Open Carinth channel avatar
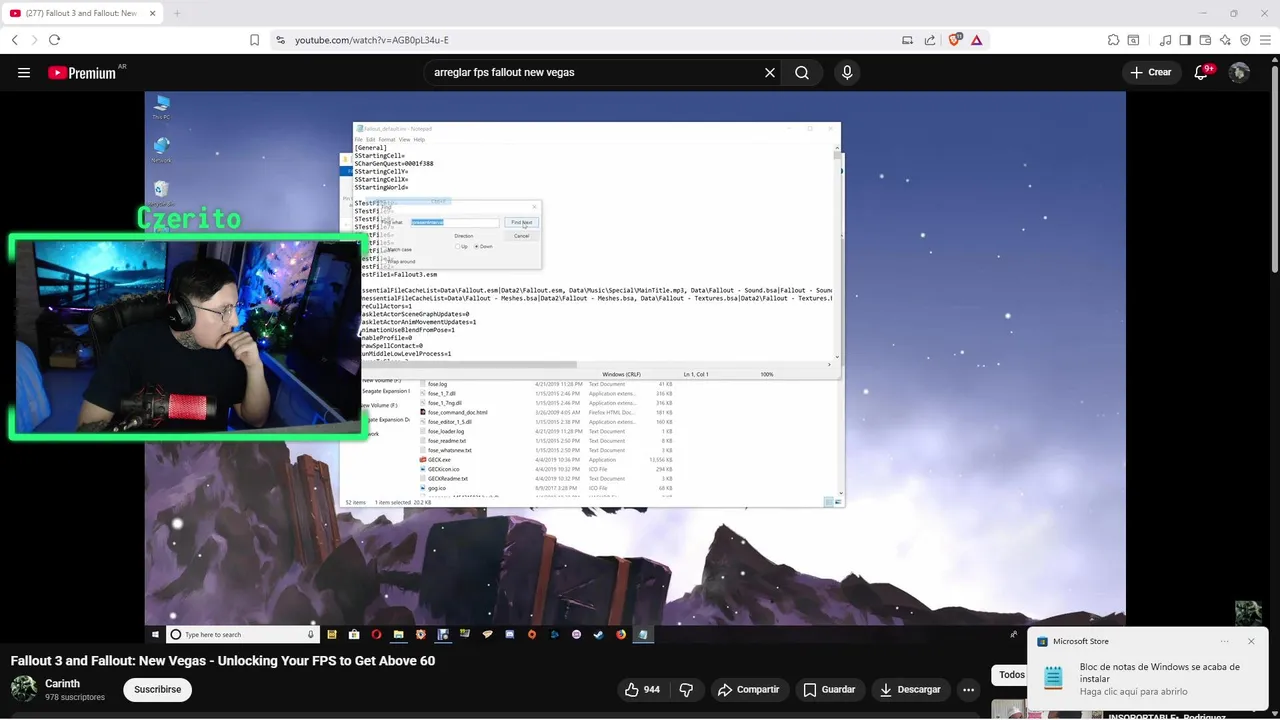 click(x=24, y=689)
